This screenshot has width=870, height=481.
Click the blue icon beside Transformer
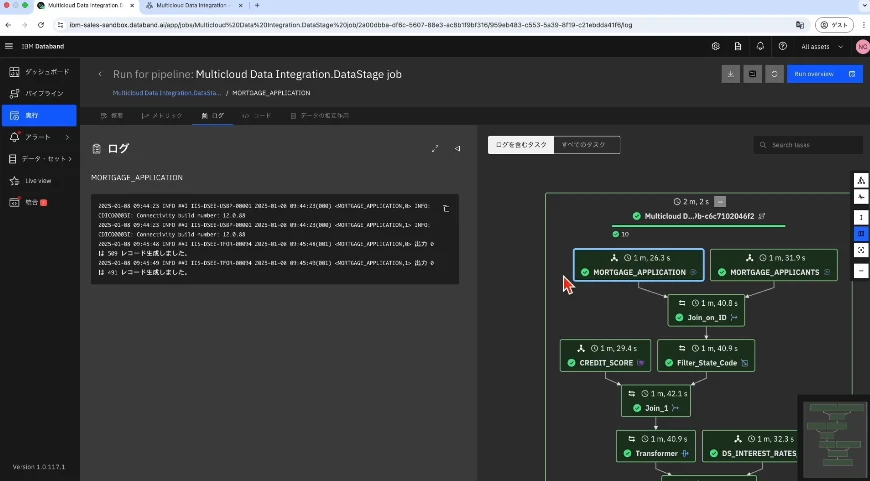coord(685,453)
